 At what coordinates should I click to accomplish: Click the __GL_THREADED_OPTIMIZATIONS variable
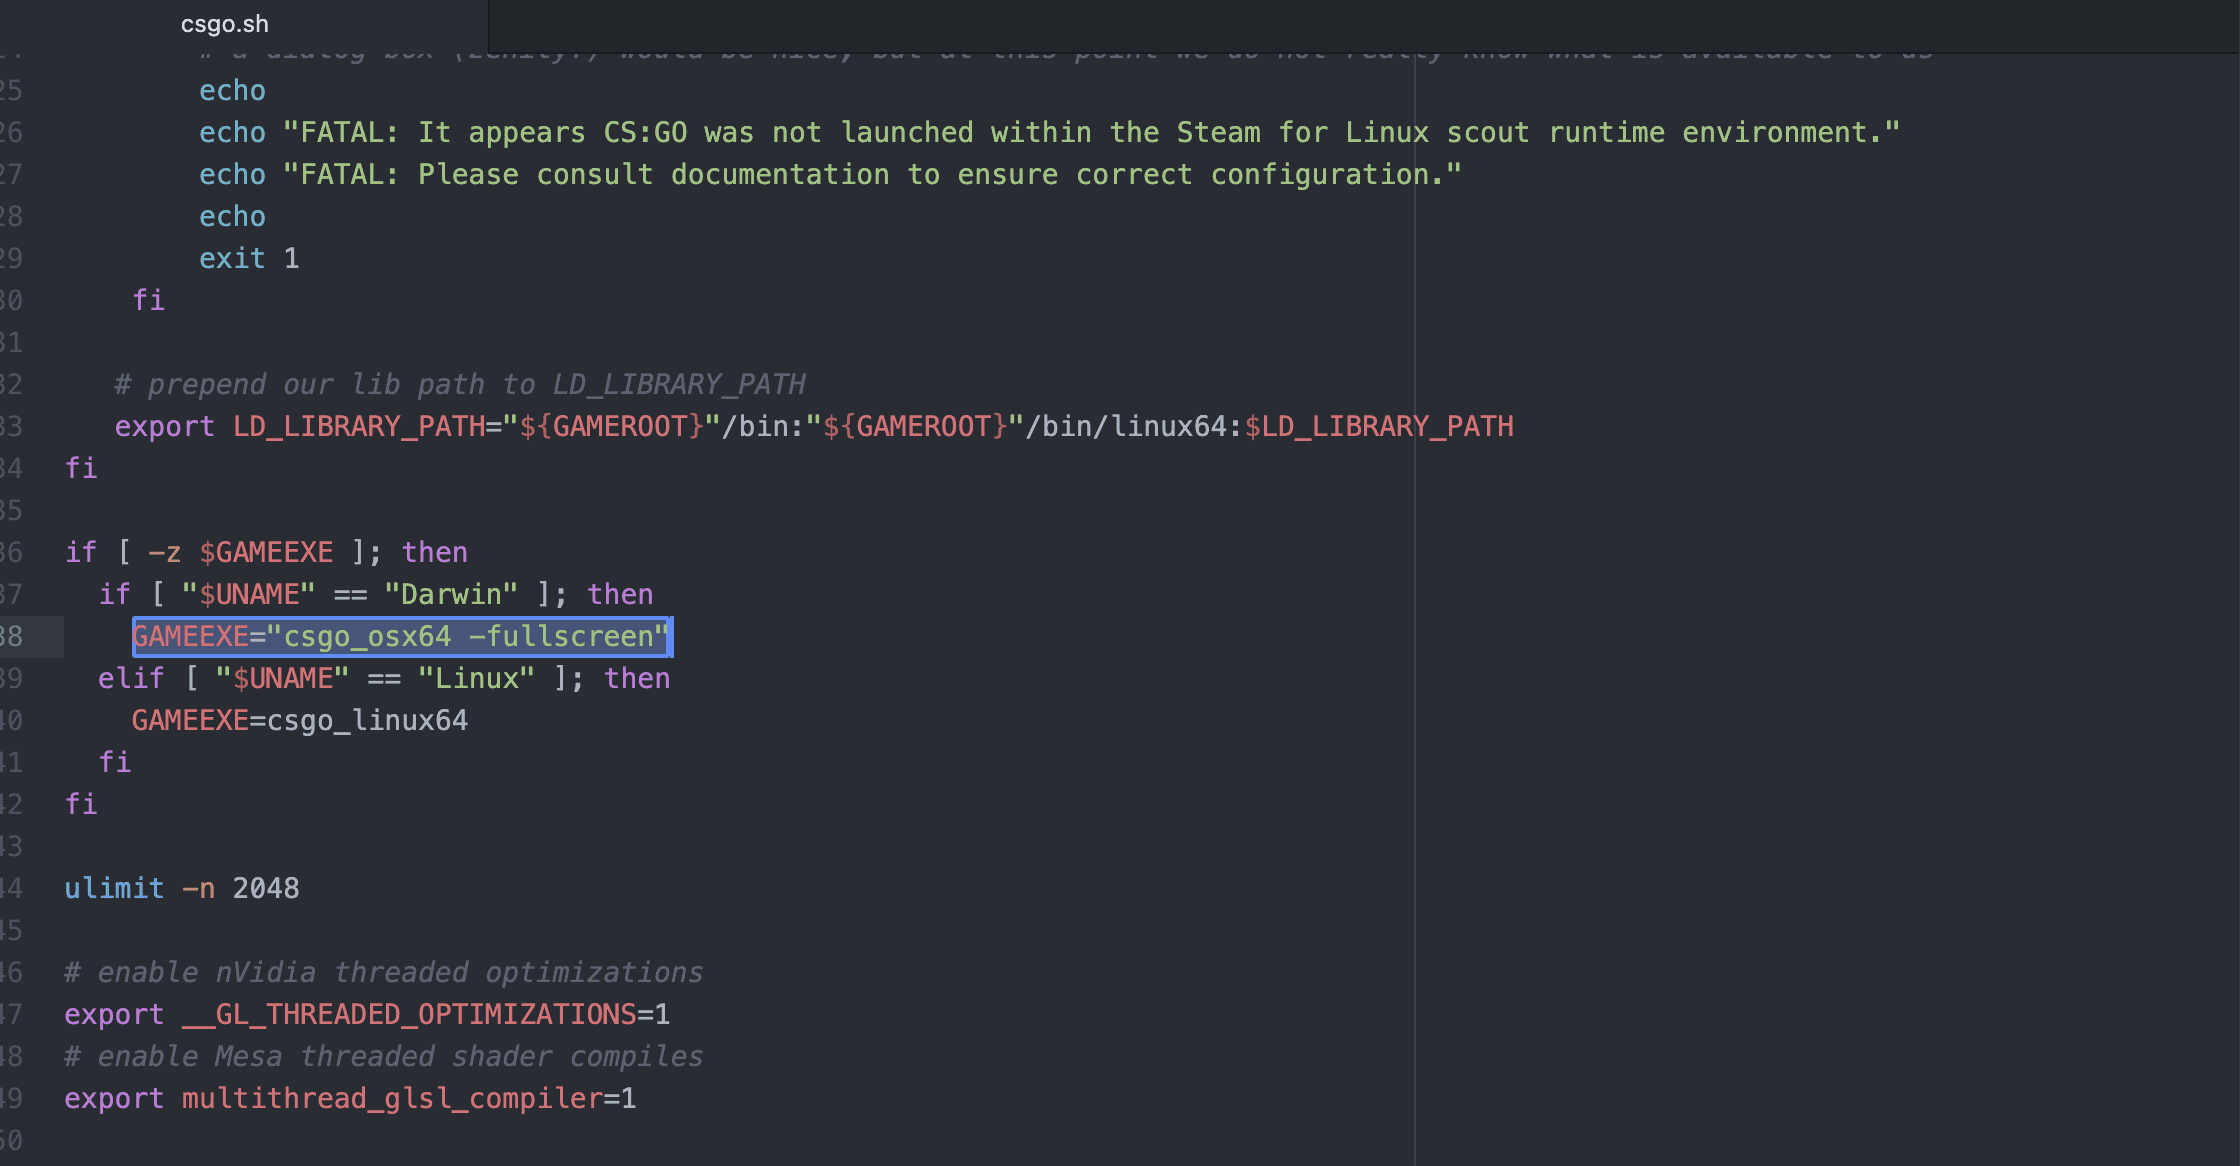410,1015
